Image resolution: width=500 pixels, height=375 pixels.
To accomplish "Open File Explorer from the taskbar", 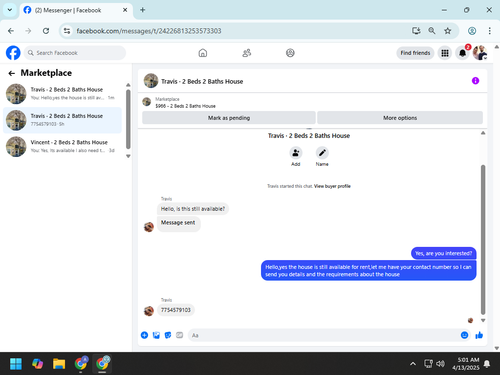I will click(x=59, y=364).
